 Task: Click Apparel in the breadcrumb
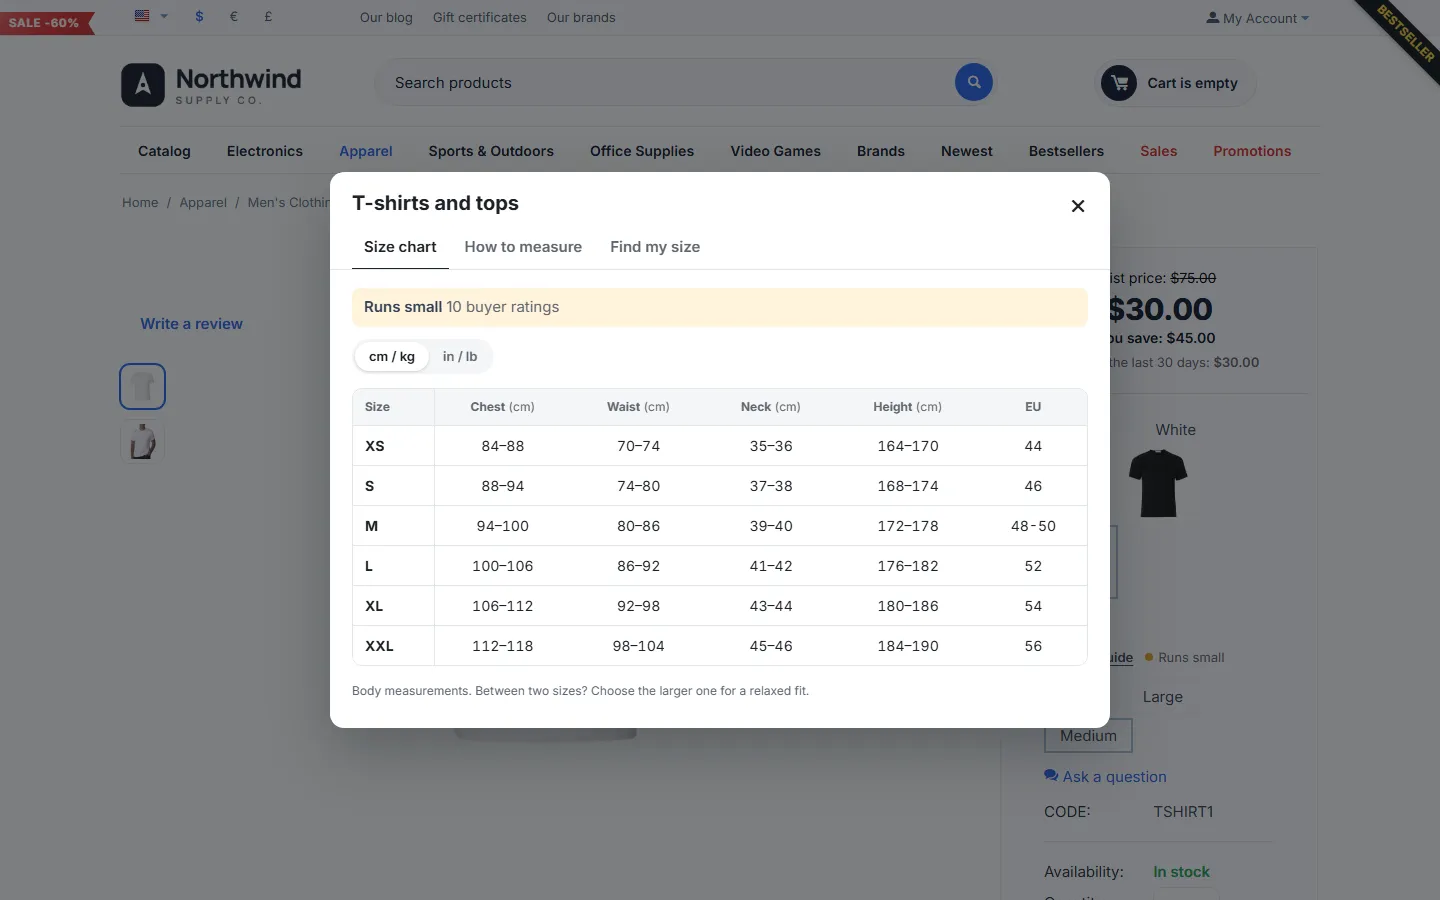pyautogui.click(x=203, y=202)
